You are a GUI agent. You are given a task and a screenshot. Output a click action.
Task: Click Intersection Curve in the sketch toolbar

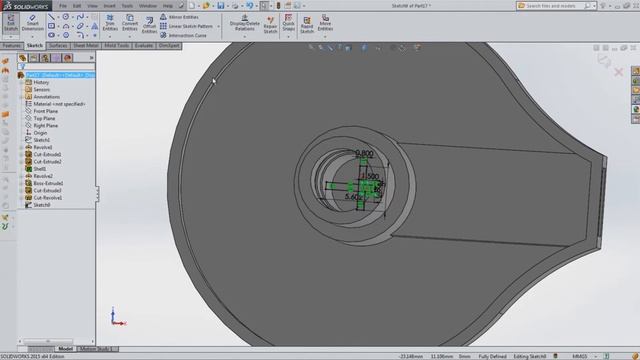coord(183,36)
